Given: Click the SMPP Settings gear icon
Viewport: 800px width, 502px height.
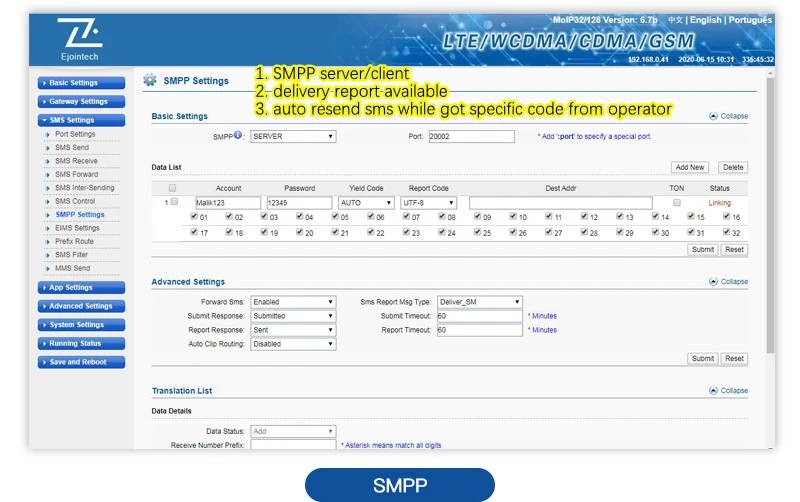Looking at the screenshot, I should pos(150,80).
